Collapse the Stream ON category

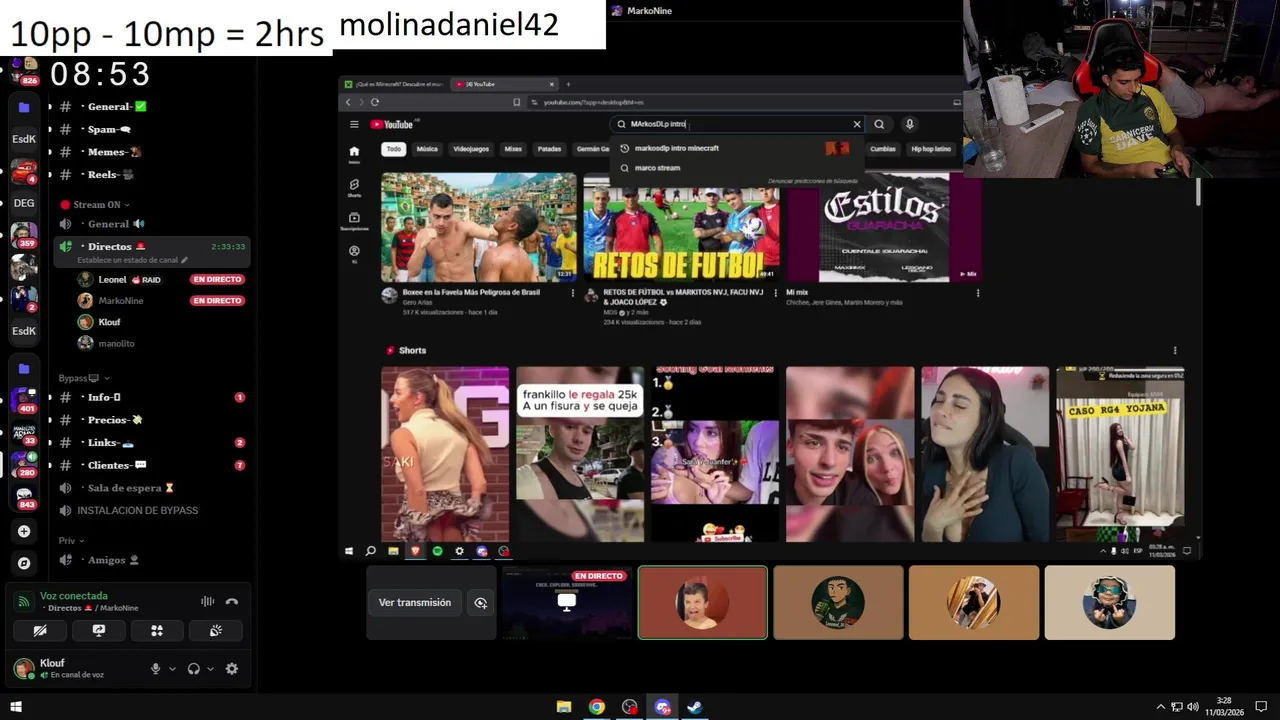[97, 204]
